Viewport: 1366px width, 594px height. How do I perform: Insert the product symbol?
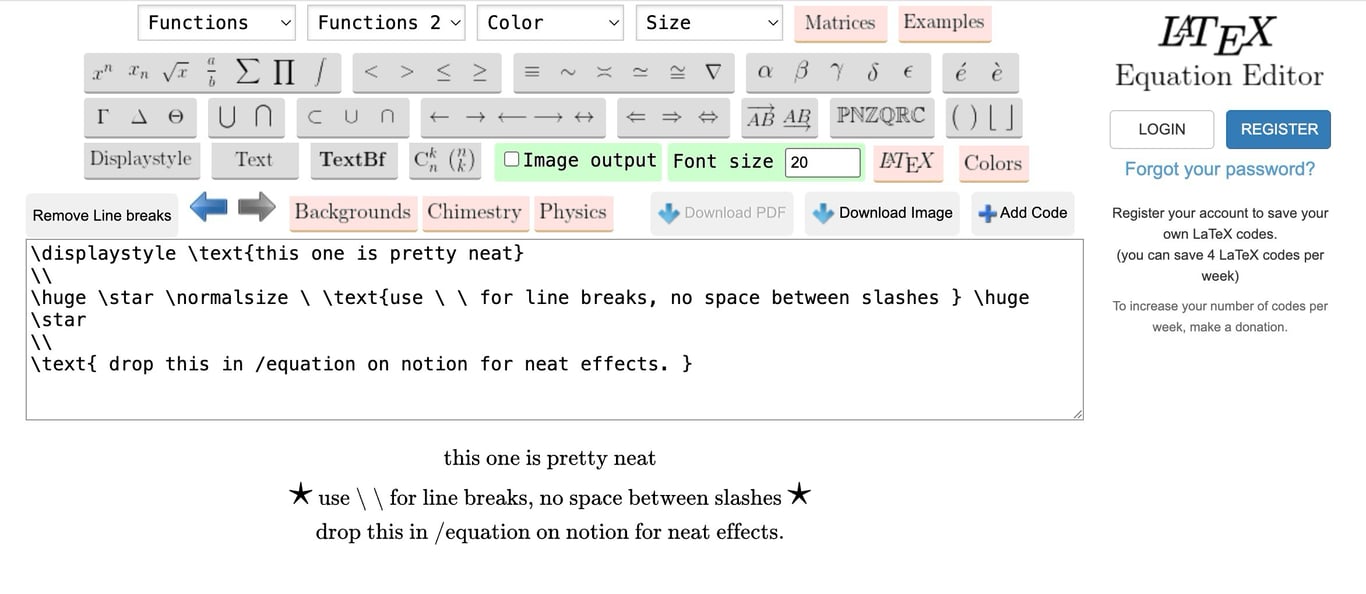[281, 71]
